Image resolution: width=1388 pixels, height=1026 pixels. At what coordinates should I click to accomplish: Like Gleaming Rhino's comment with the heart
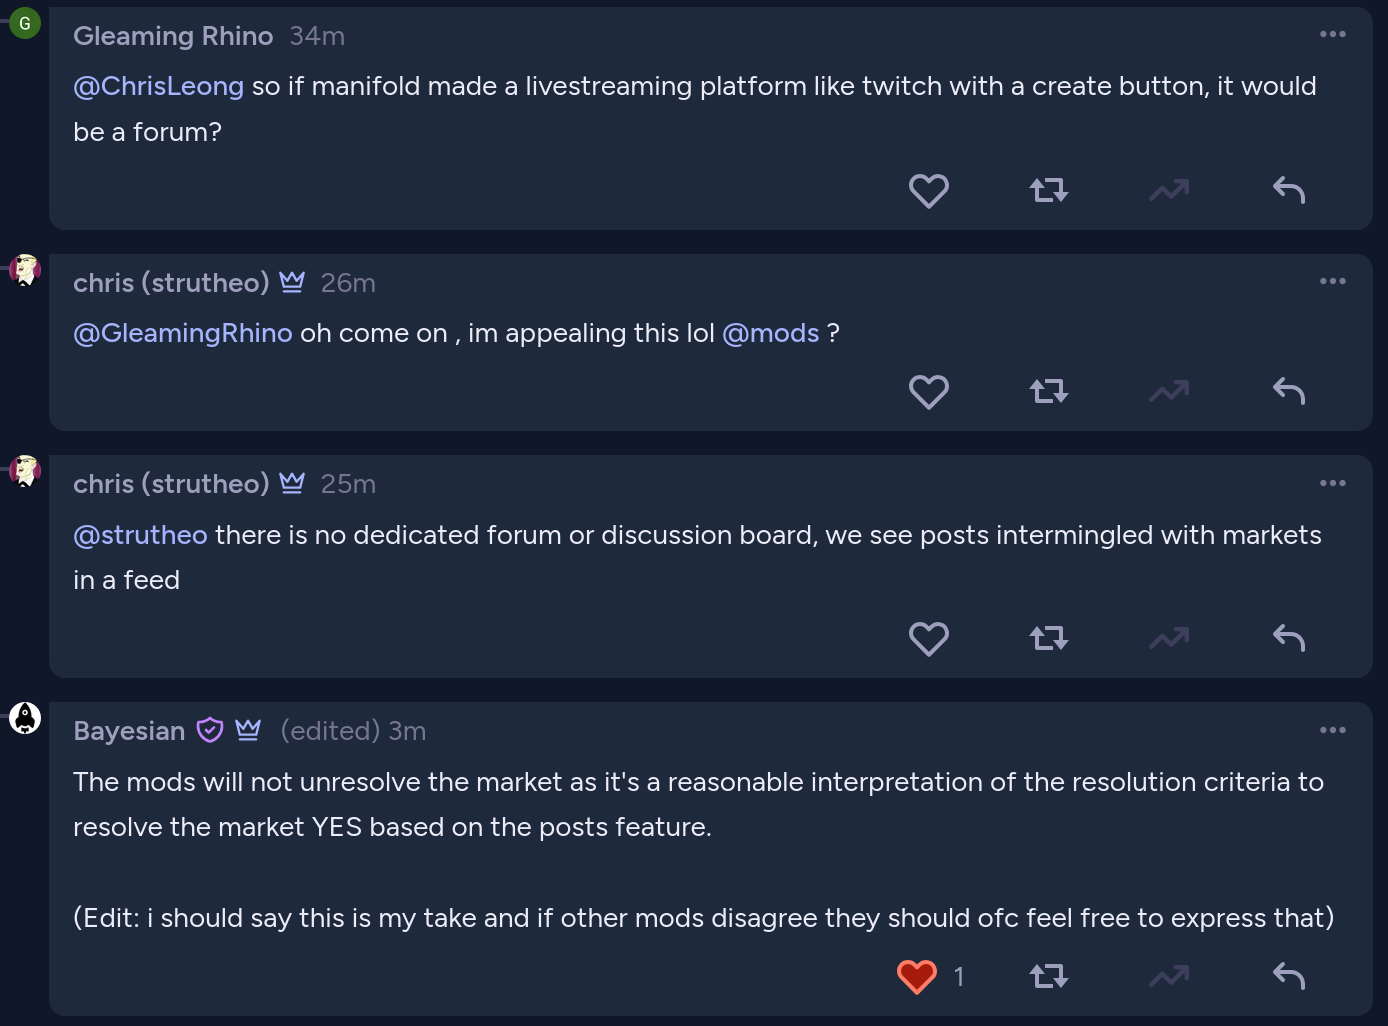928,191
